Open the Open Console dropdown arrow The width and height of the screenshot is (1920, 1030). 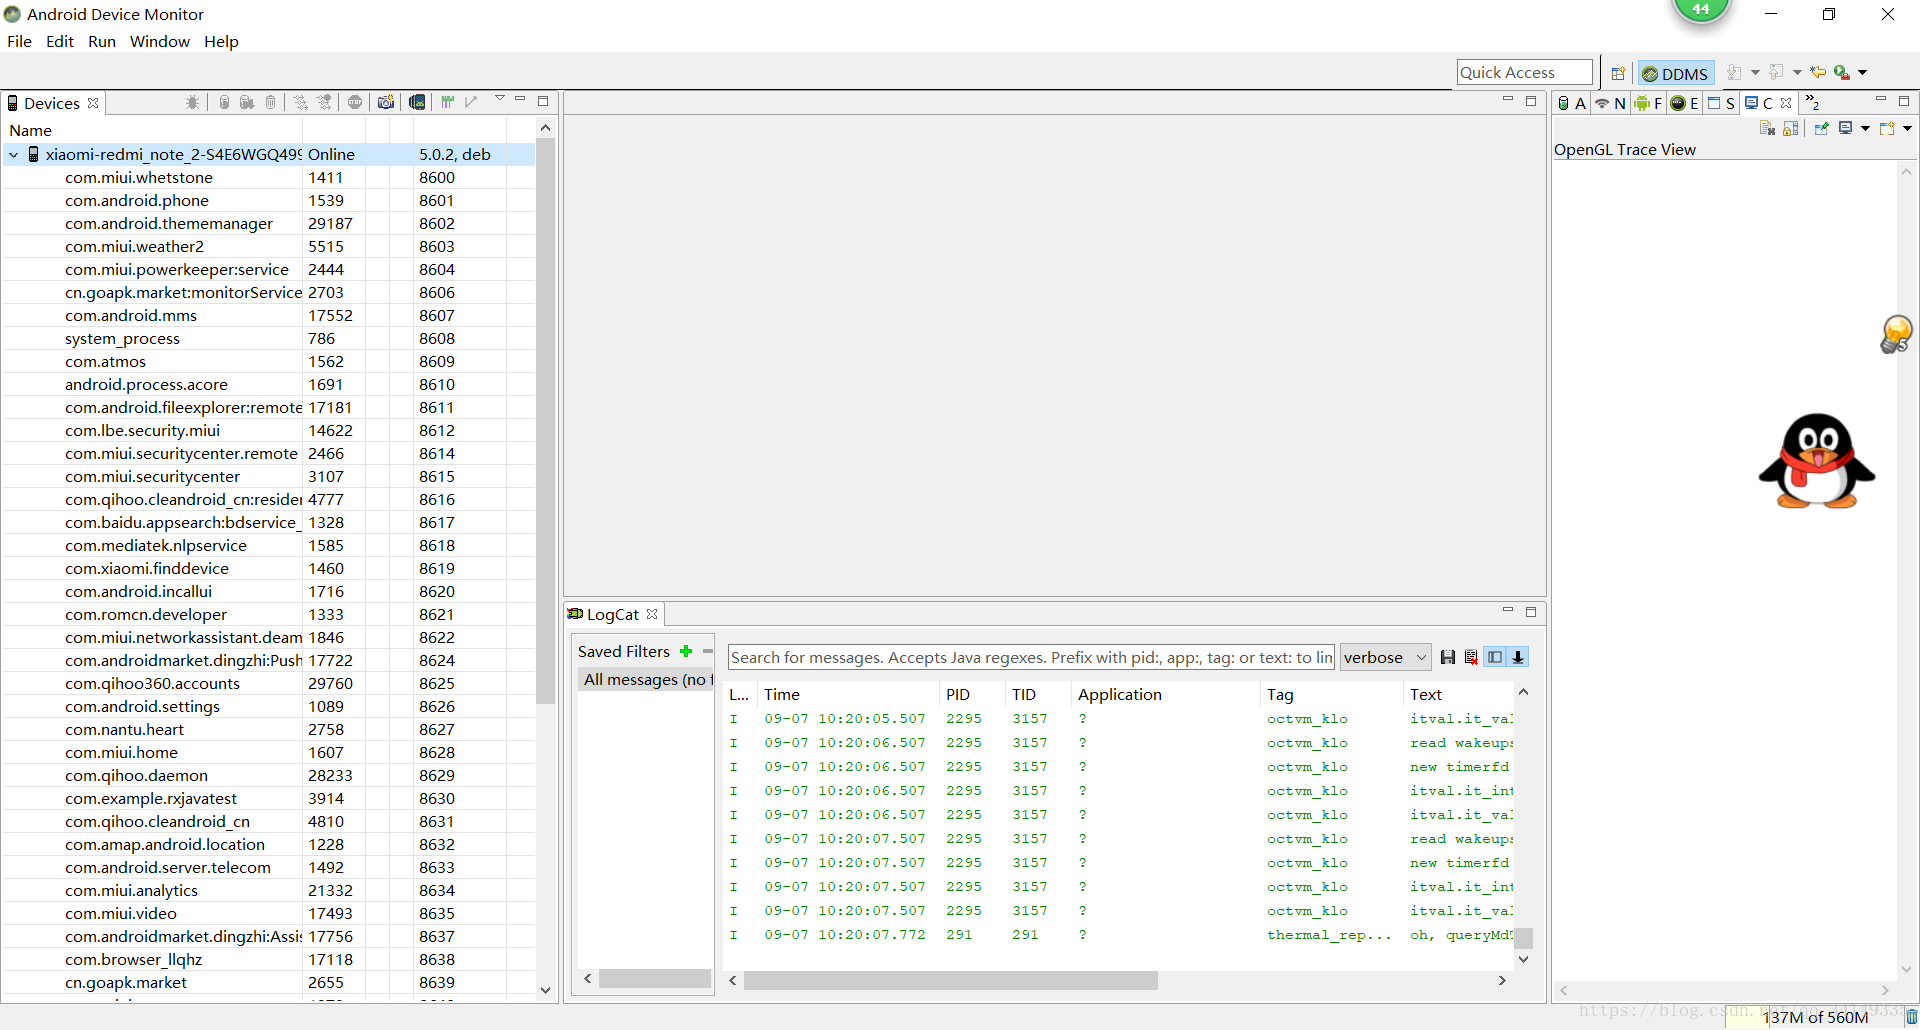coord(1907,128)
